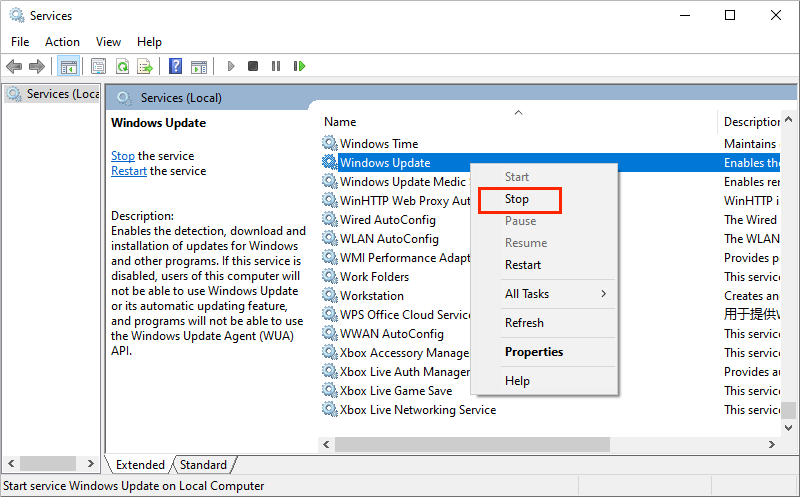Viewport: 800px width, 497px height.
Task: Click the Services title bar gear icon
Action: (x=17, y=15)
